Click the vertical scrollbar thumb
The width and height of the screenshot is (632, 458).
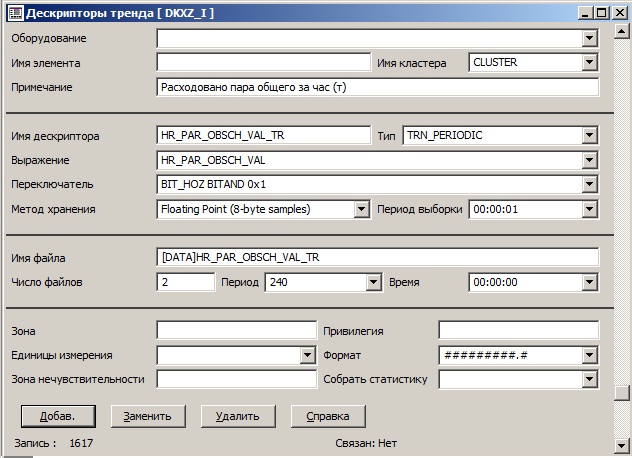click(622, 393)
